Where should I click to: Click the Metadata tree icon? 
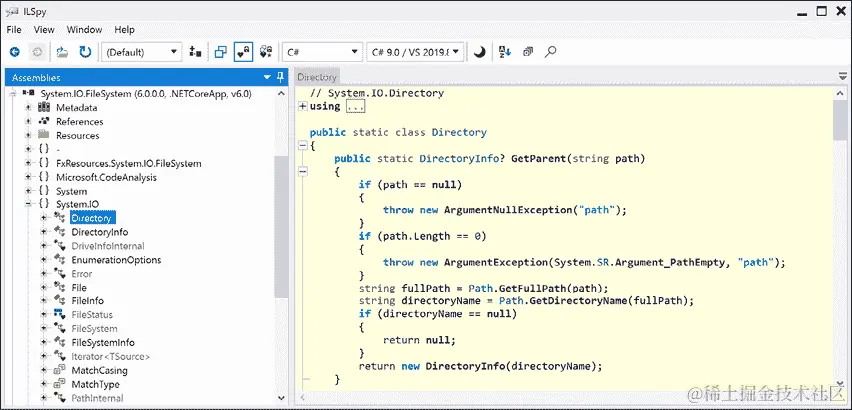tap(44, 108)
